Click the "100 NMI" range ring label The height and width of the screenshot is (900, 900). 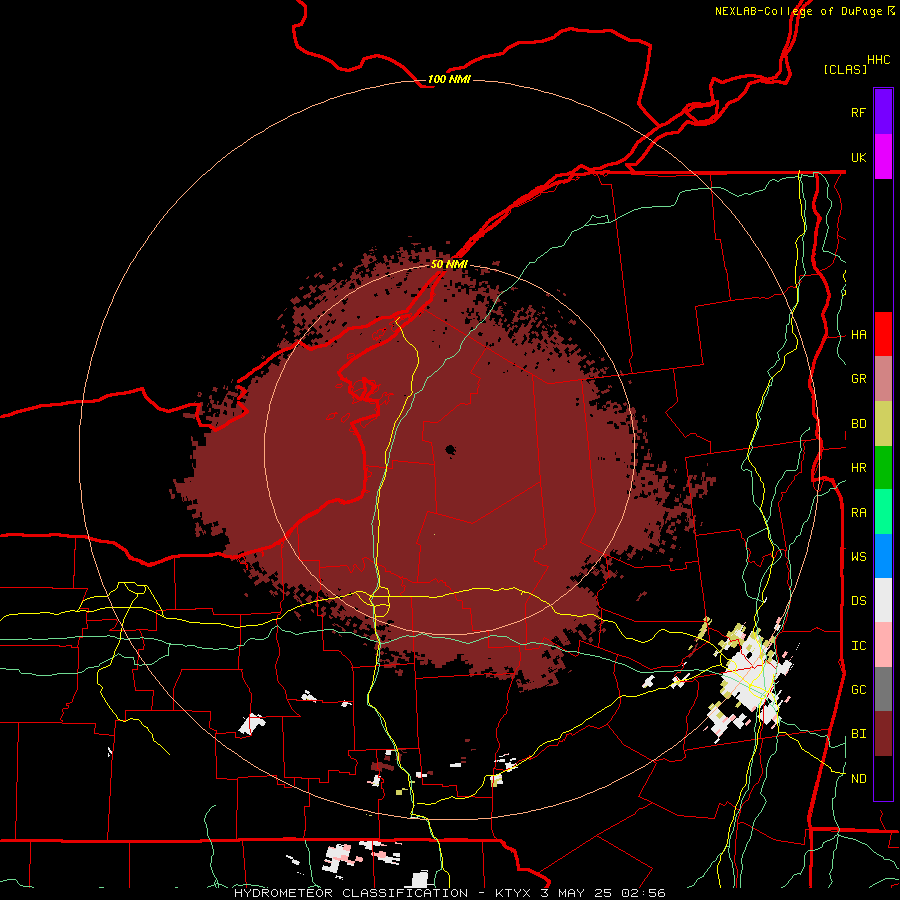(x=449, y=79)
